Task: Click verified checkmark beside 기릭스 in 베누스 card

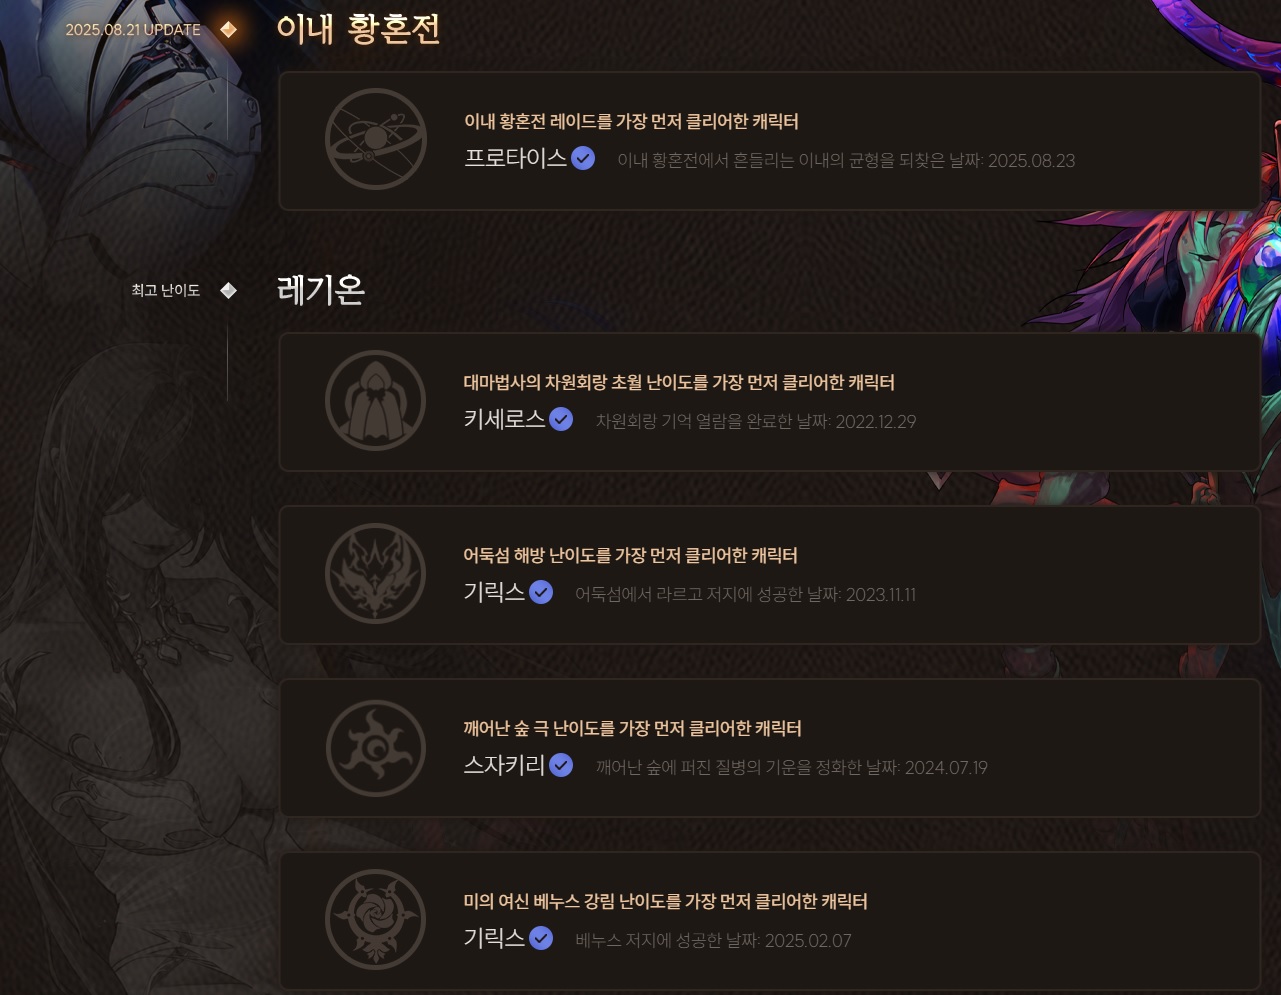Action: click(541, 939)
